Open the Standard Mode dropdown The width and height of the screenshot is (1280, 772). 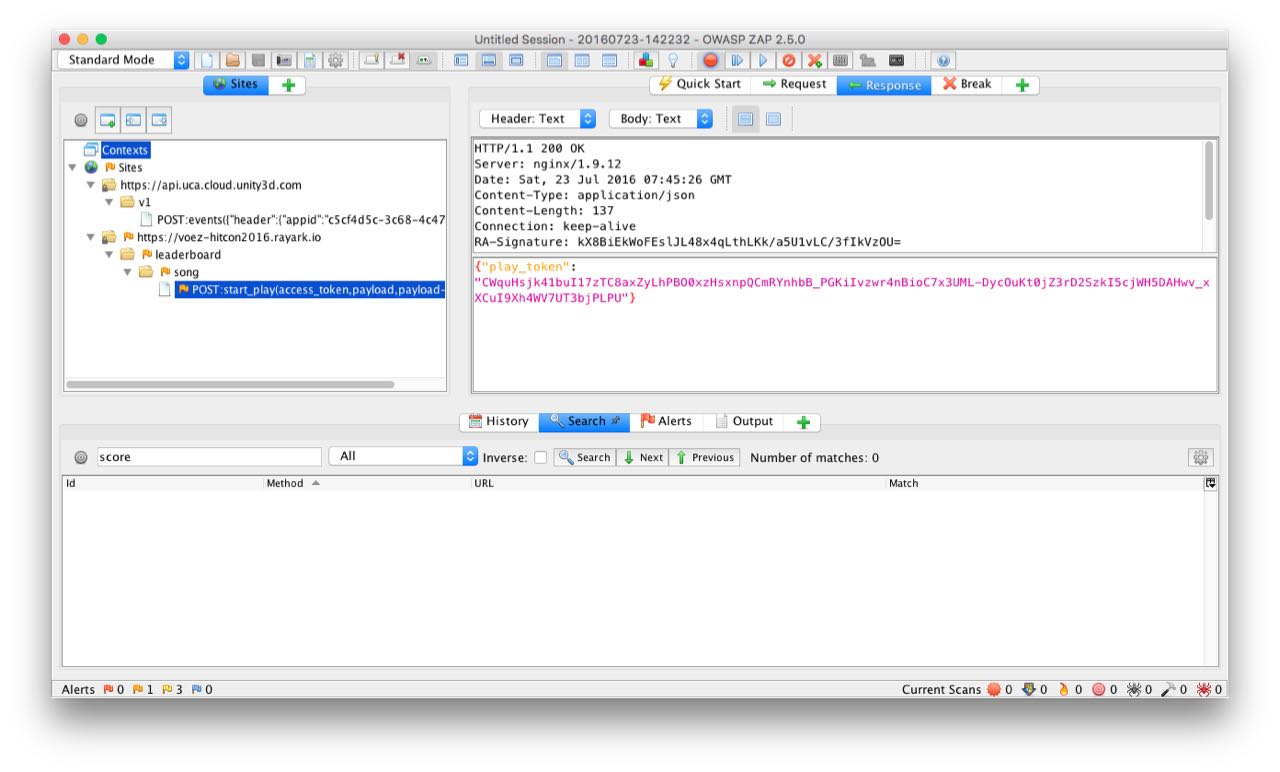pos(123,60)
